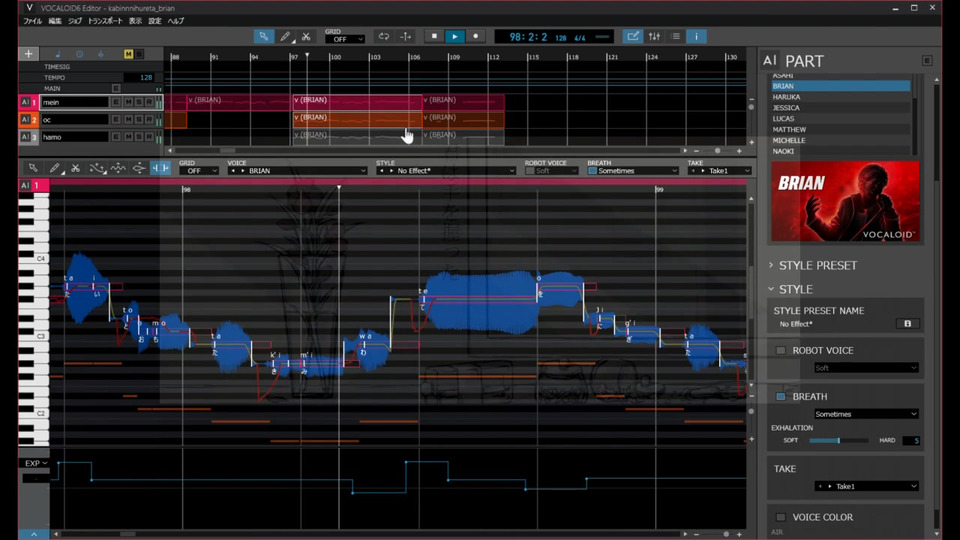Enable the VOICE COLOR checkbox
The width and height of the screenshot is (960, 540).
tap(781, 517)
